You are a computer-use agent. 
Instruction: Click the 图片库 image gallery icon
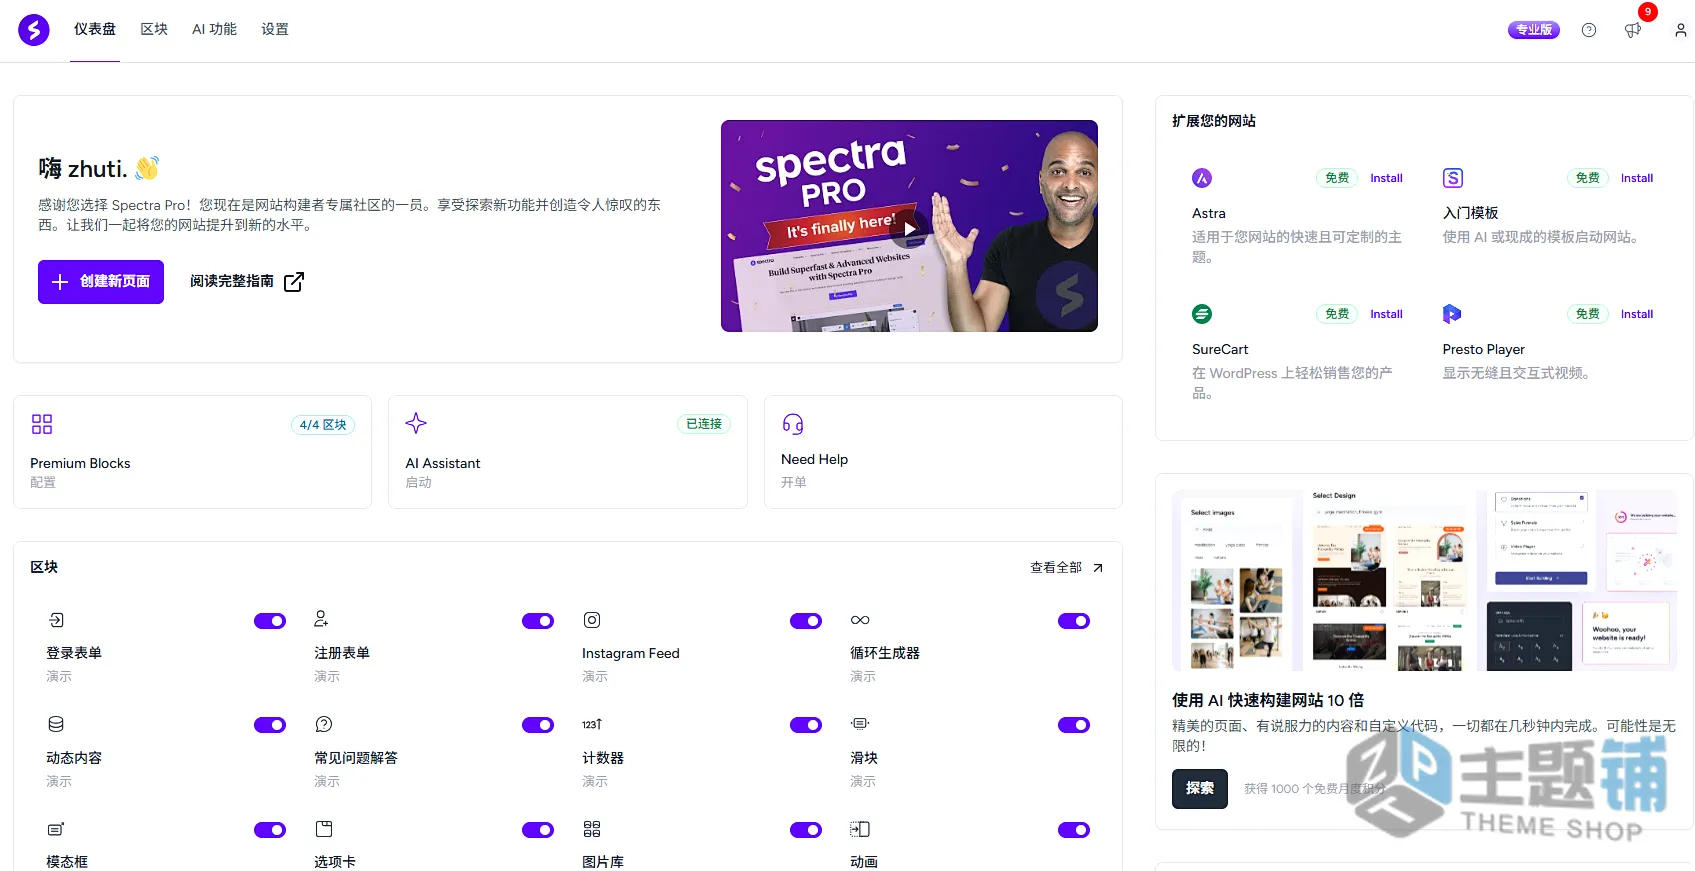pyautogui.click(x=592, y=829)
